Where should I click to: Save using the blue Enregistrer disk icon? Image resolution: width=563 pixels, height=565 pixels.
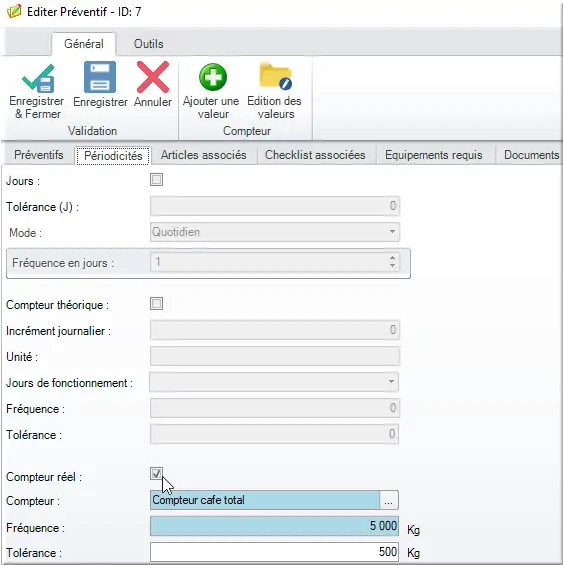click(x=100, y=77)
